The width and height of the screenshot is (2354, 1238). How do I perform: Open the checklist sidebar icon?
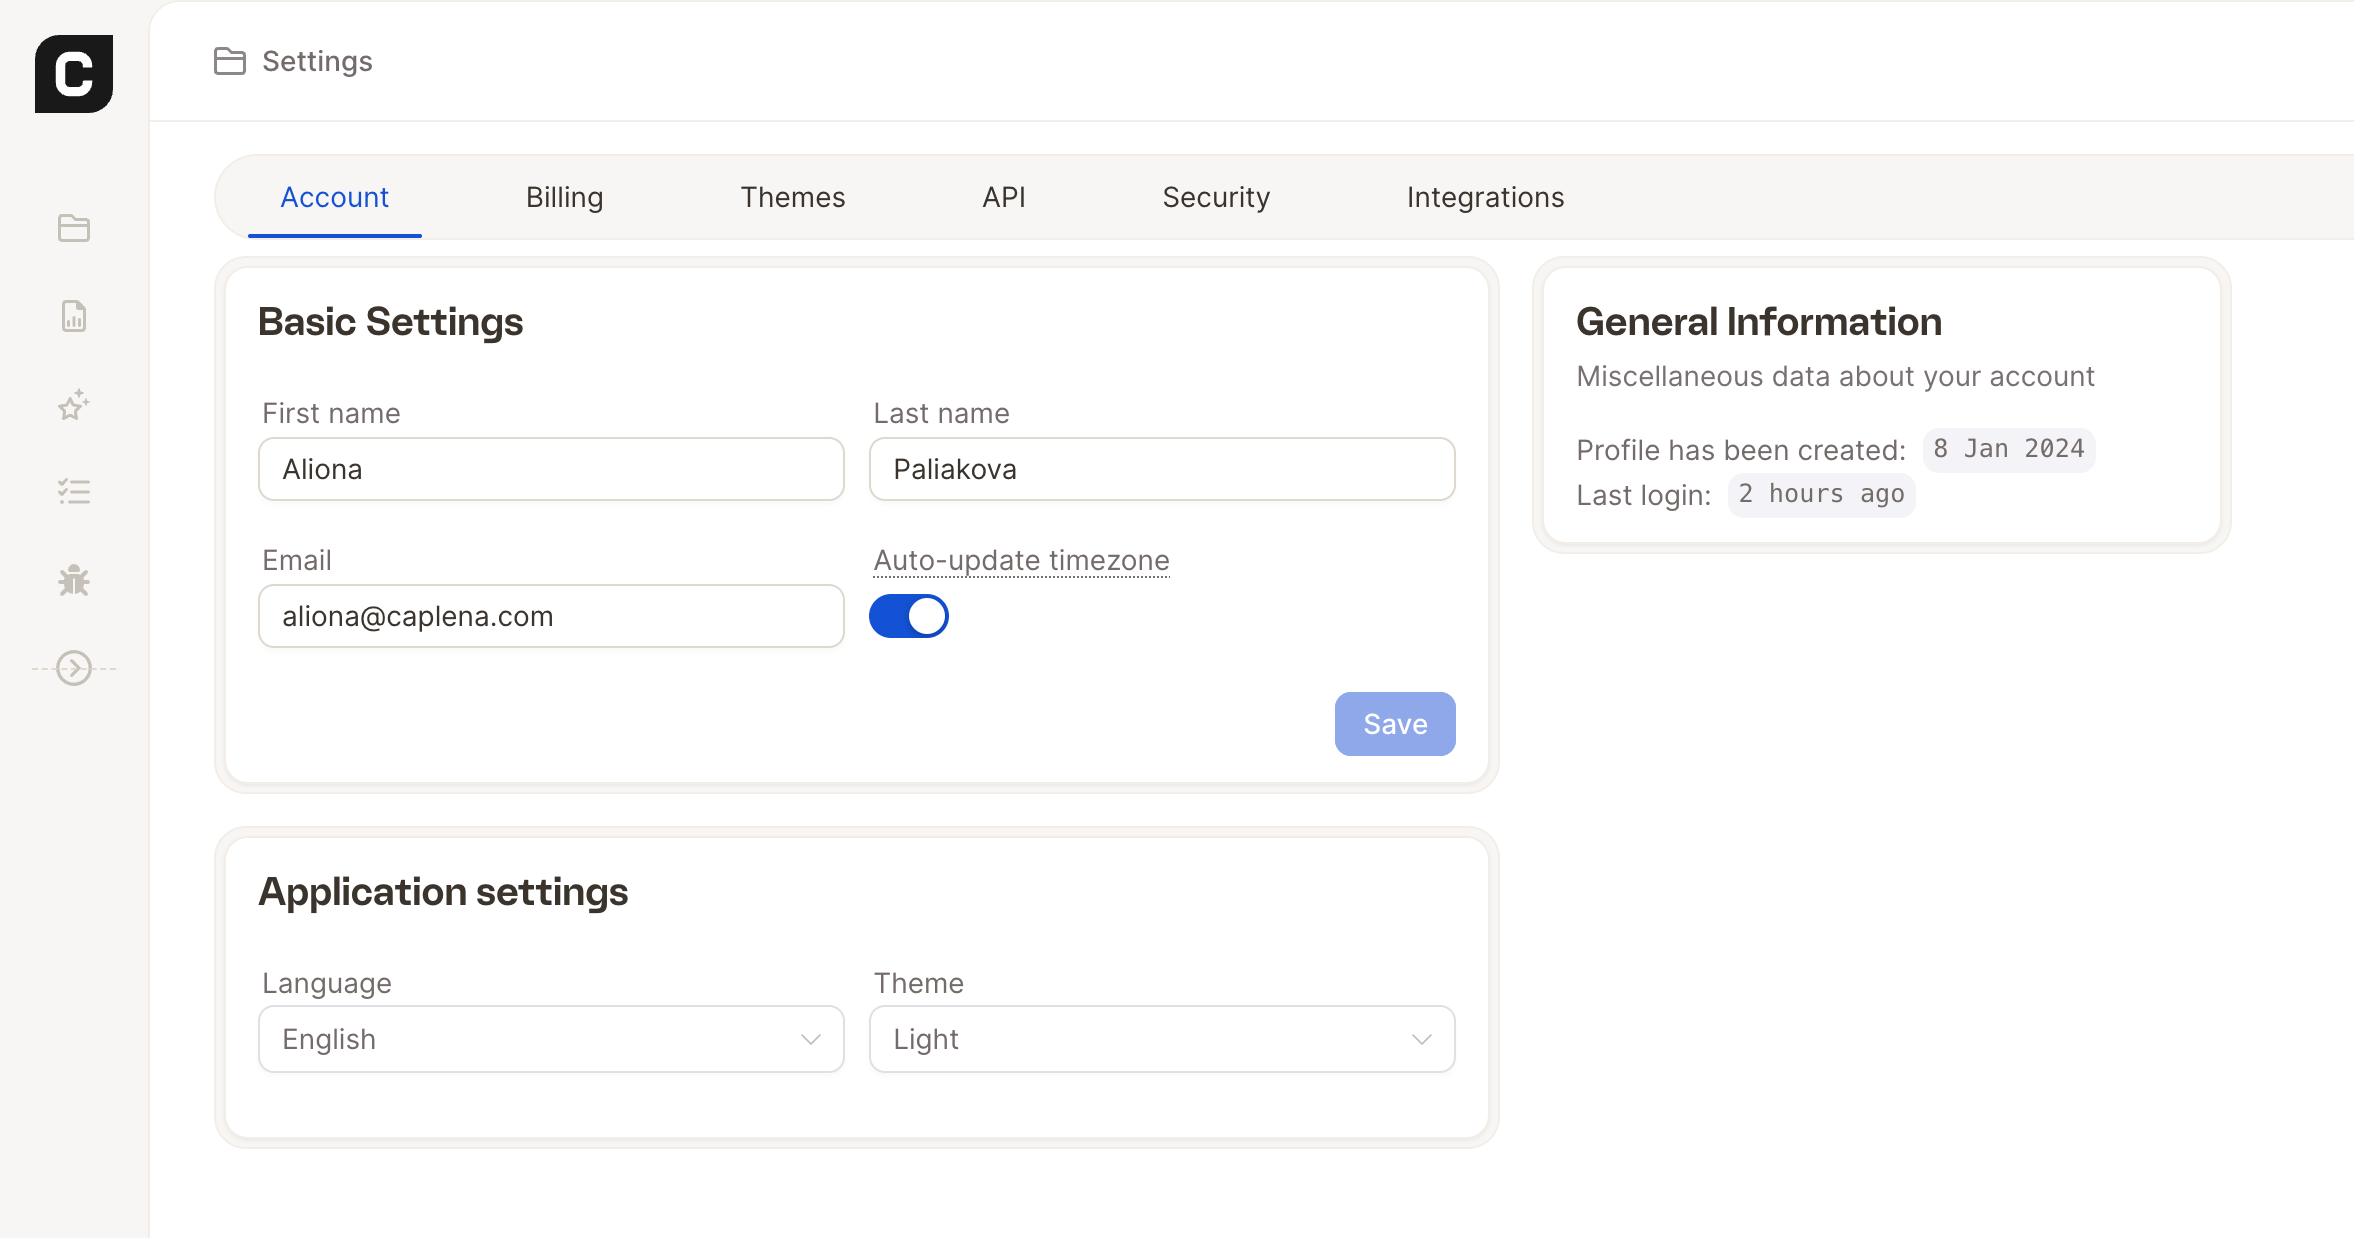tap(74, 492)
